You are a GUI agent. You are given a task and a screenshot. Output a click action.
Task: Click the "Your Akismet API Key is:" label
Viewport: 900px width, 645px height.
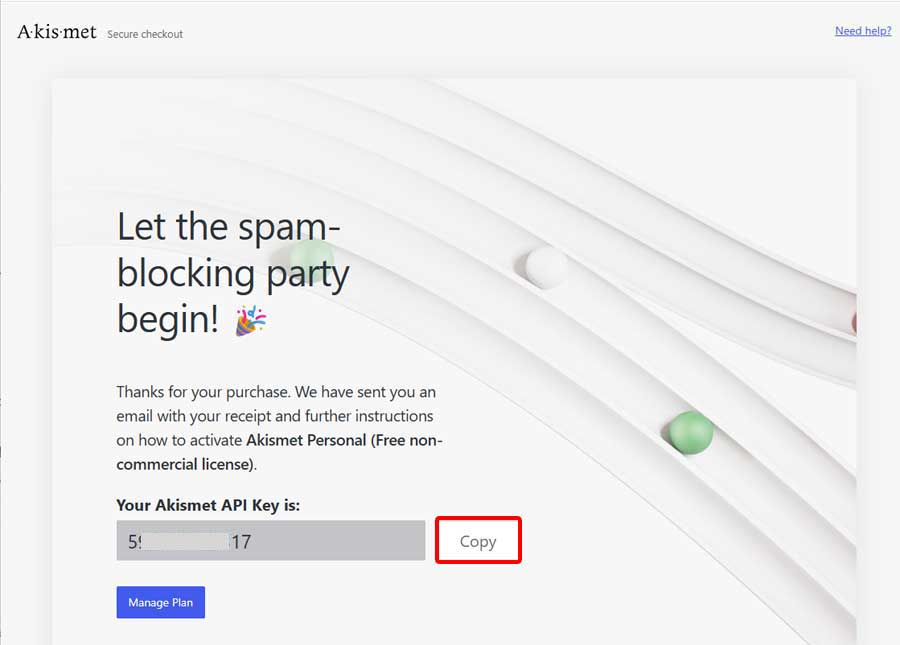[x=208, y=505]
